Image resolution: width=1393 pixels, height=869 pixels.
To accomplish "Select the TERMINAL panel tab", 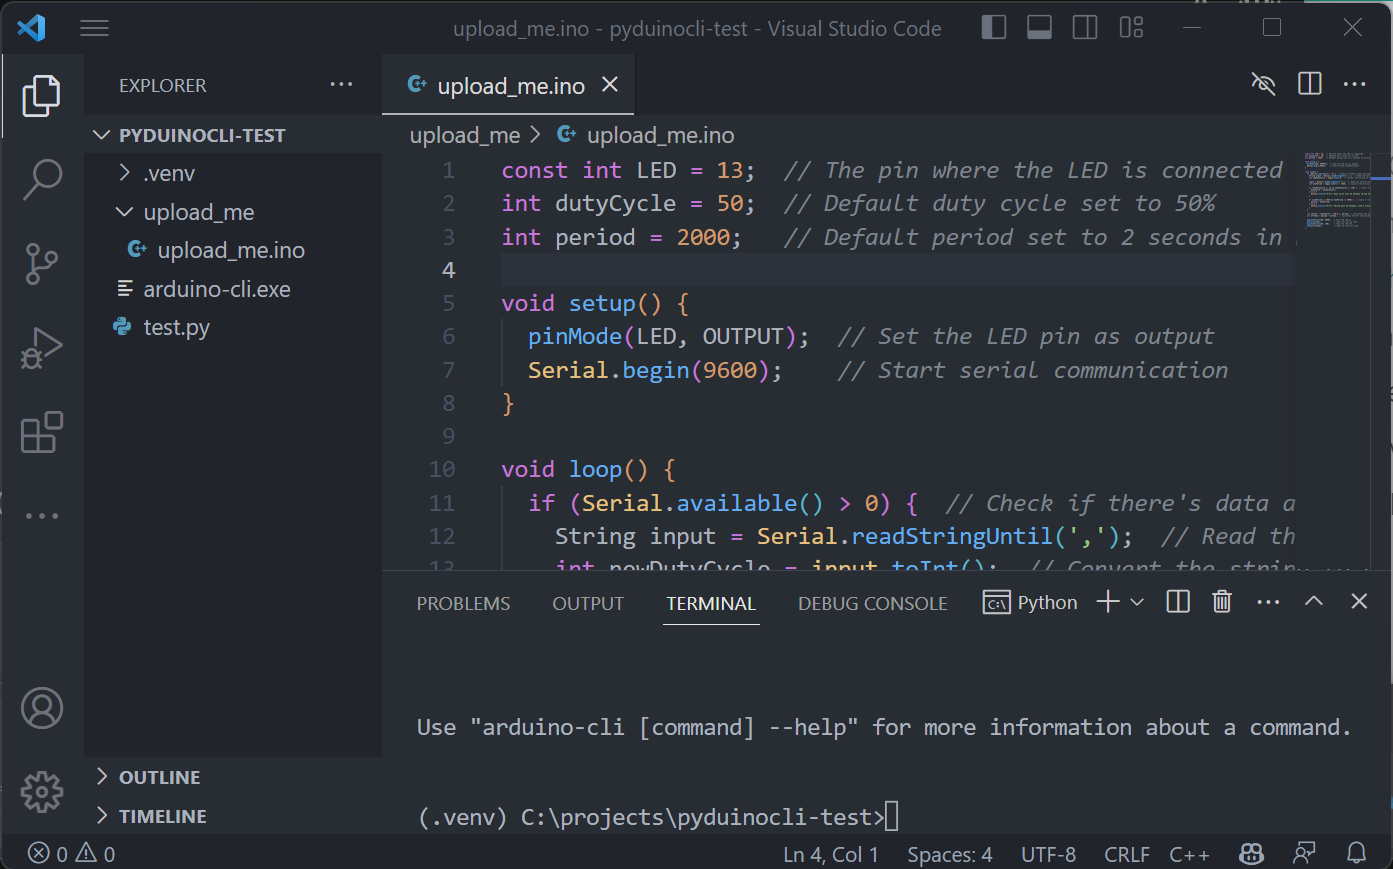I will (711, 603).
